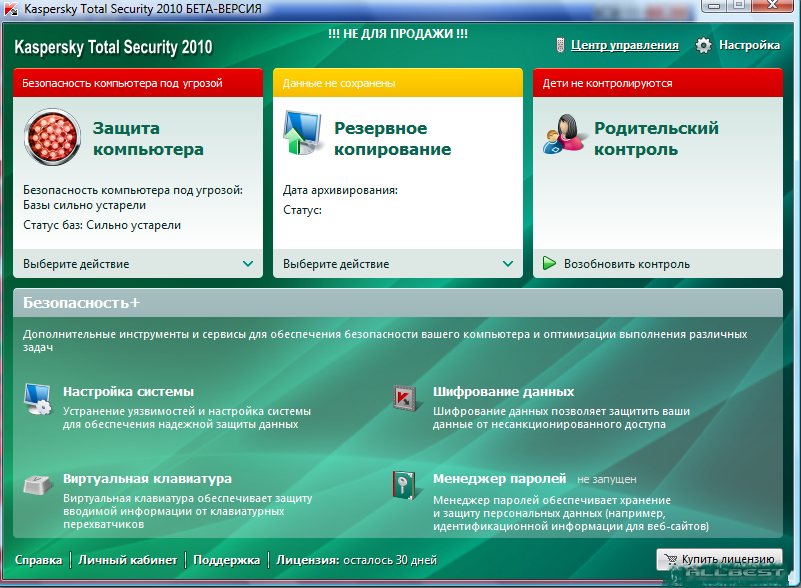801x588 pixels.
Task: Click the red 'Дети не контролируются' banner
Action: click(657, 83)
